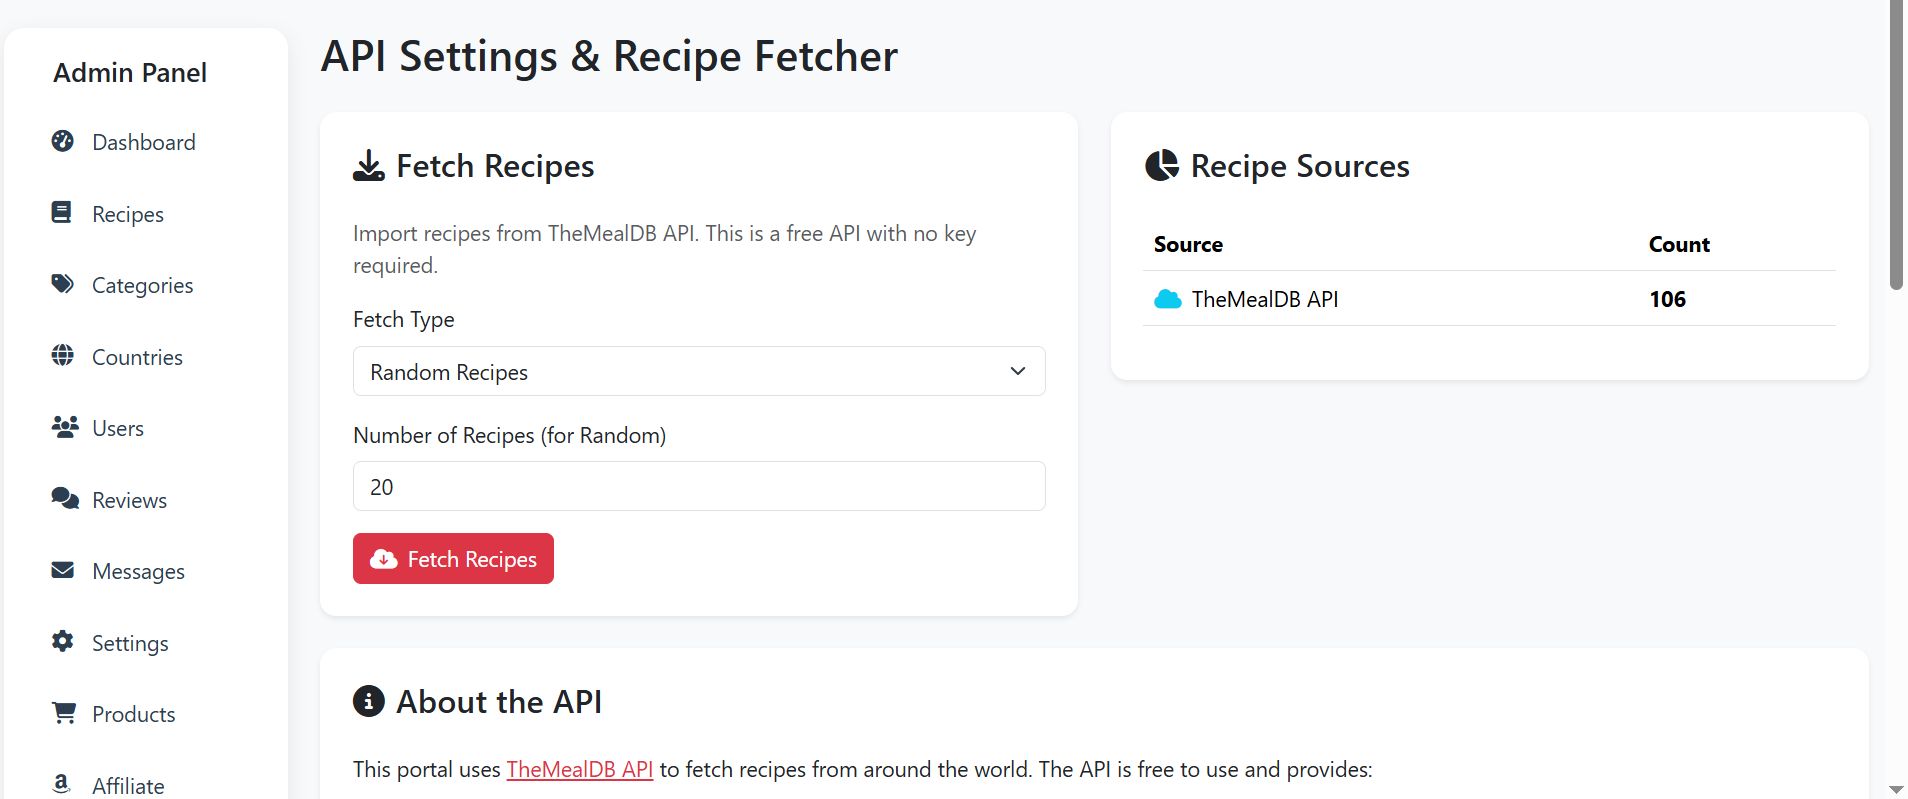Expand dropdown using its chevron arrow
The width and height of the screenshot is (1908, 799).
(1018, 371)
